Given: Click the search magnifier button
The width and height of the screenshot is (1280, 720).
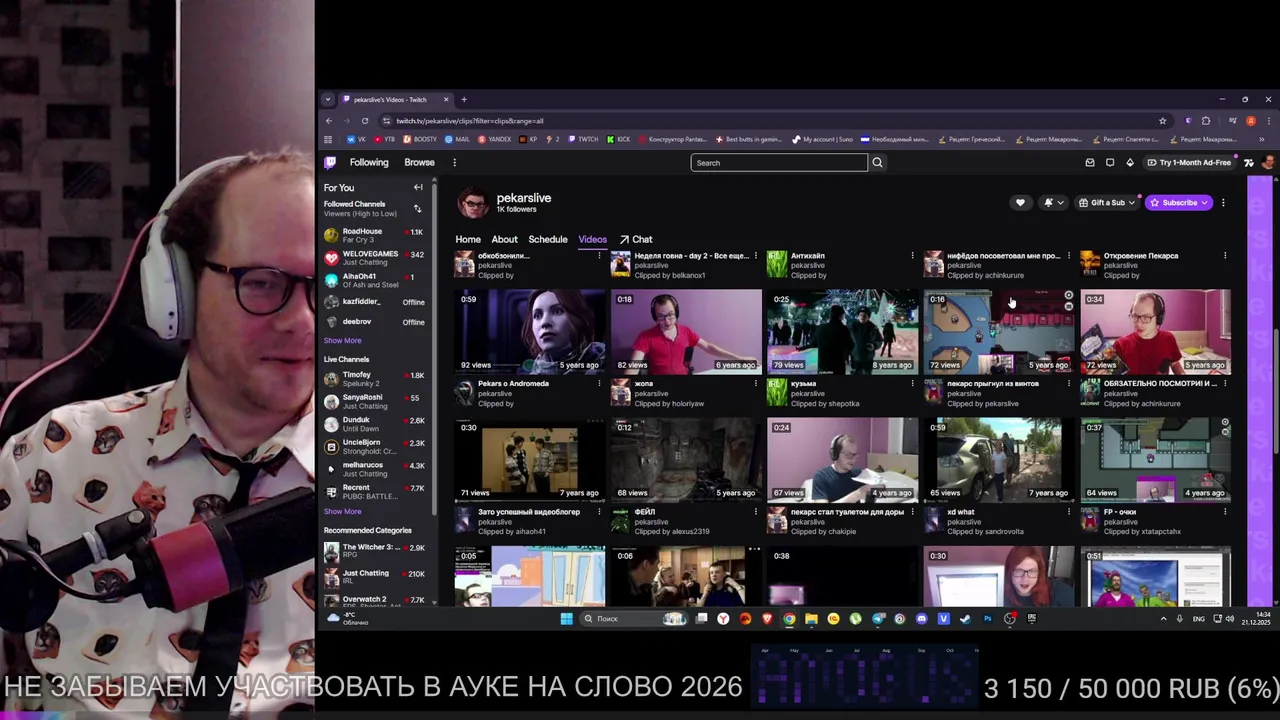Looking at the screenshot, I should [877, 162].
